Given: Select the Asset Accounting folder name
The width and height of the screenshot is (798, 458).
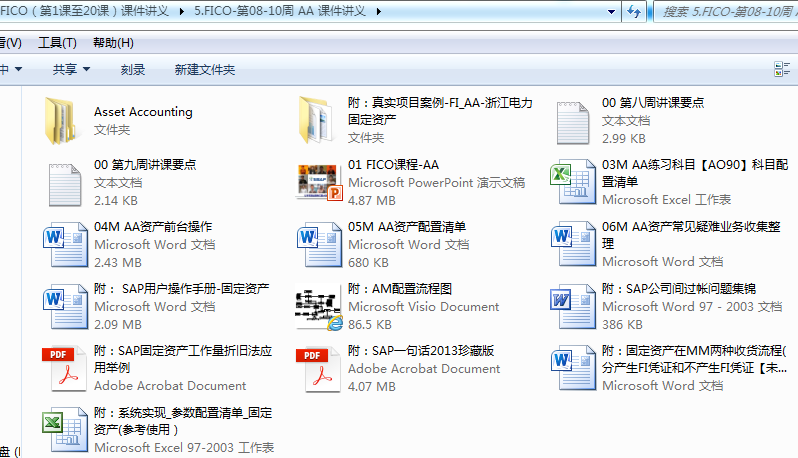Looking at the screenshot, I should coord(143,112).
